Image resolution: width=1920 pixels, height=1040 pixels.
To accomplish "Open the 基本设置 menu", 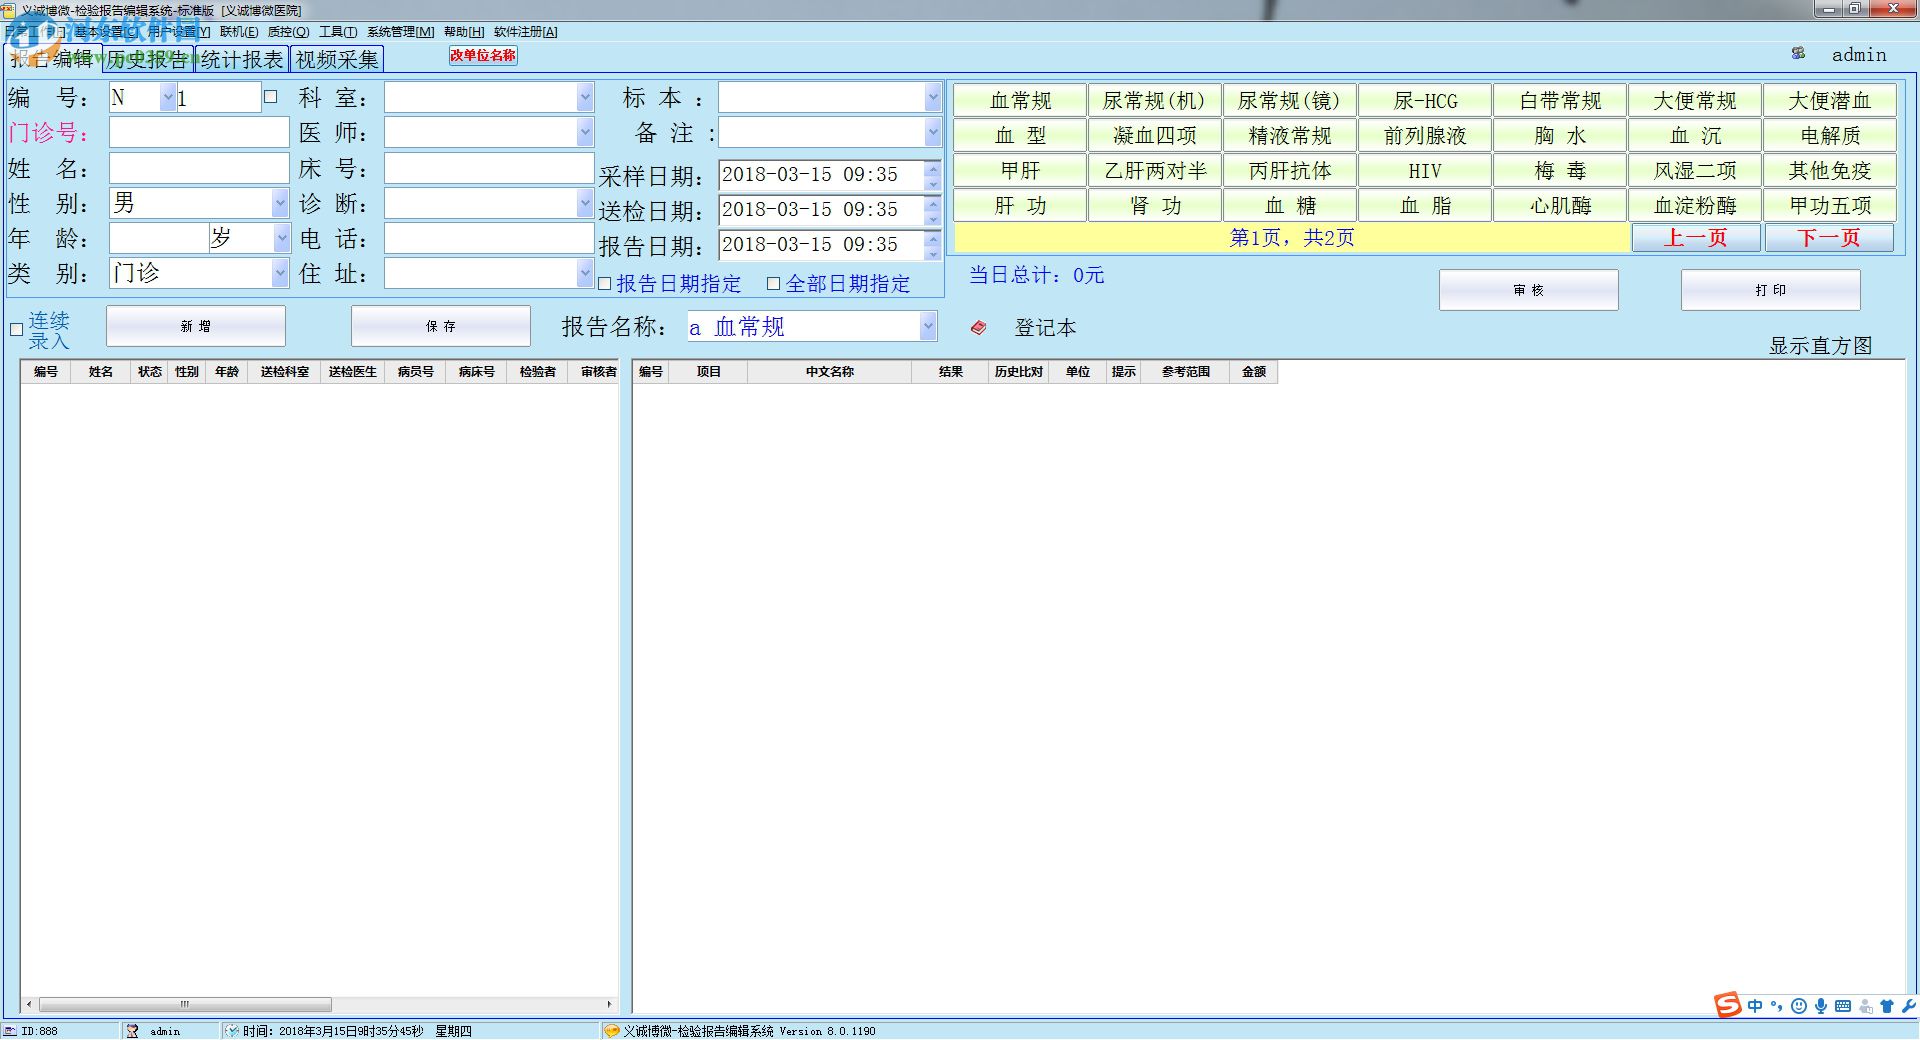I will click(106, 32).
